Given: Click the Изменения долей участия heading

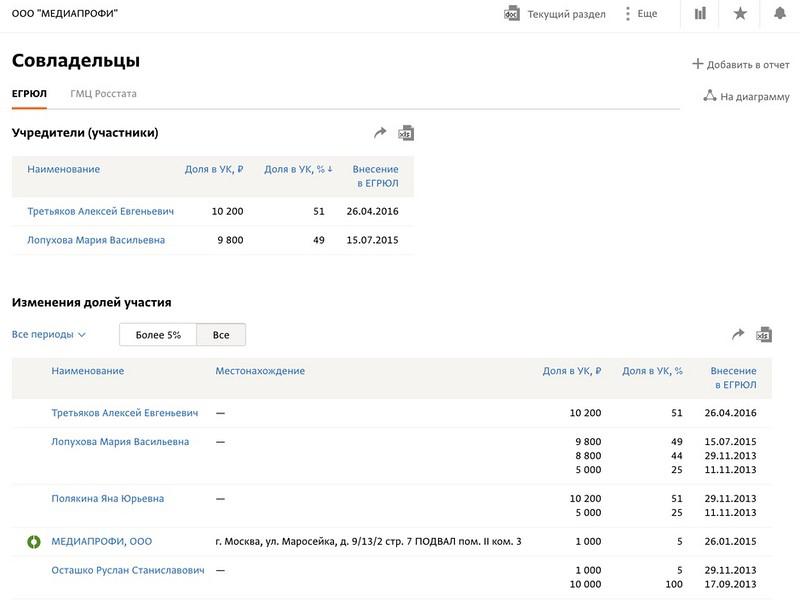Looking at the screenshot, I should [x=91, y=302].
